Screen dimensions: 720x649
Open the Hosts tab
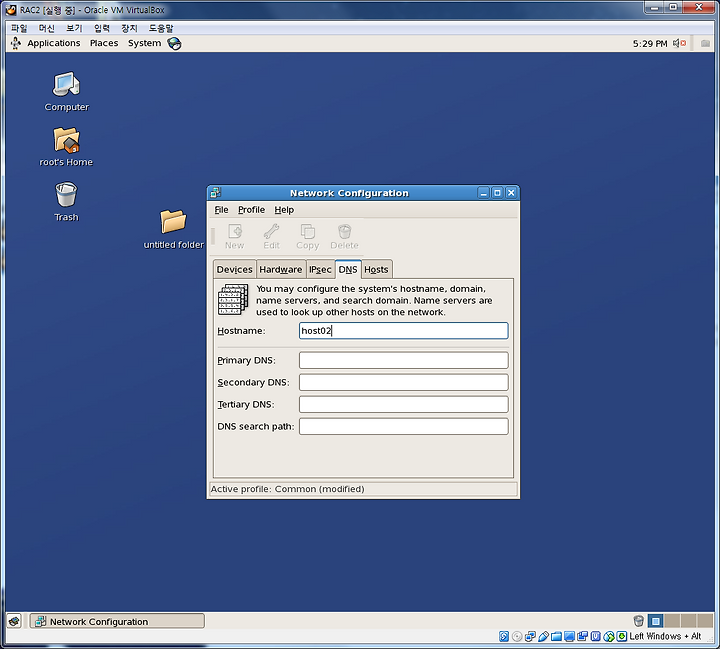coord(377,270)
